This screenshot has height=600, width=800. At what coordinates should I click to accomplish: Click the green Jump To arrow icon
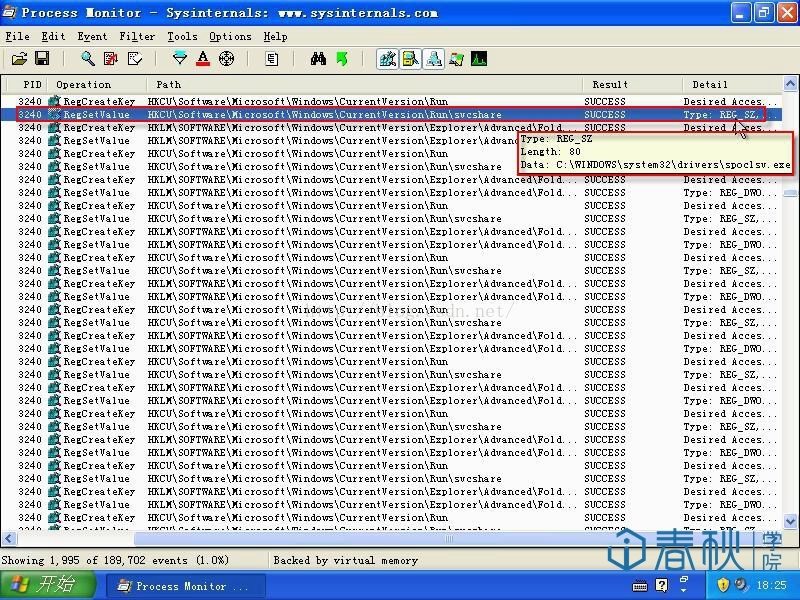tap(342, 59)
